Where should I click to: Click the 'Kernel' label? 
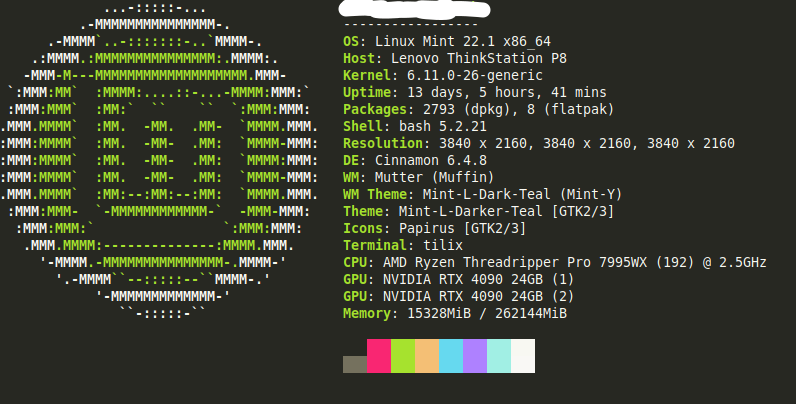coord(367,76)
